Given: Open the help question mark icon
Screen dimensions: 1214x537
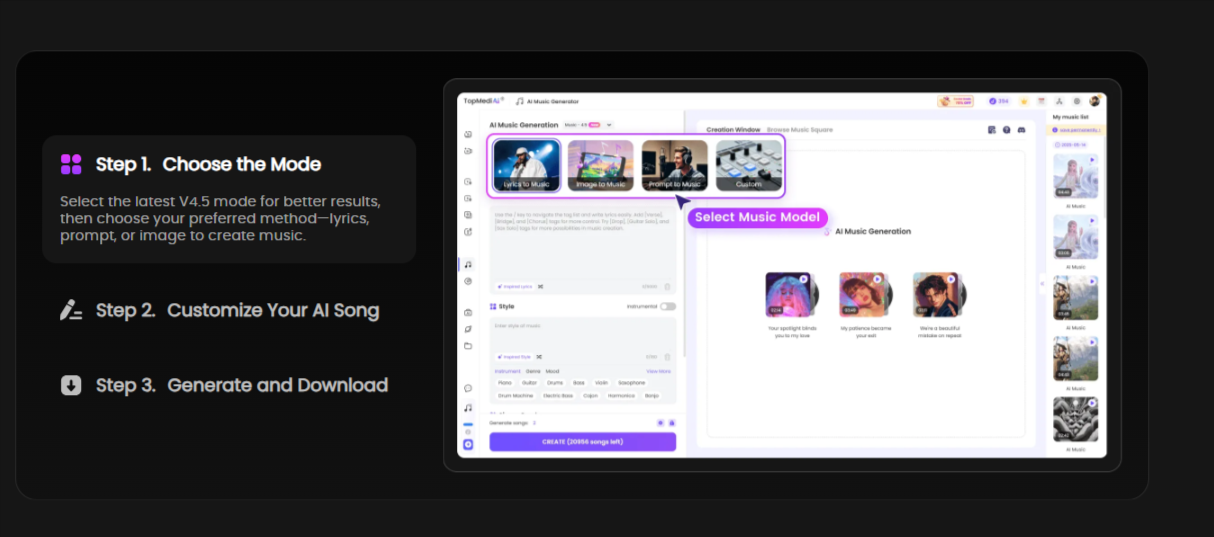Looking at the screenshot, I should click(x=1006, y=130).
